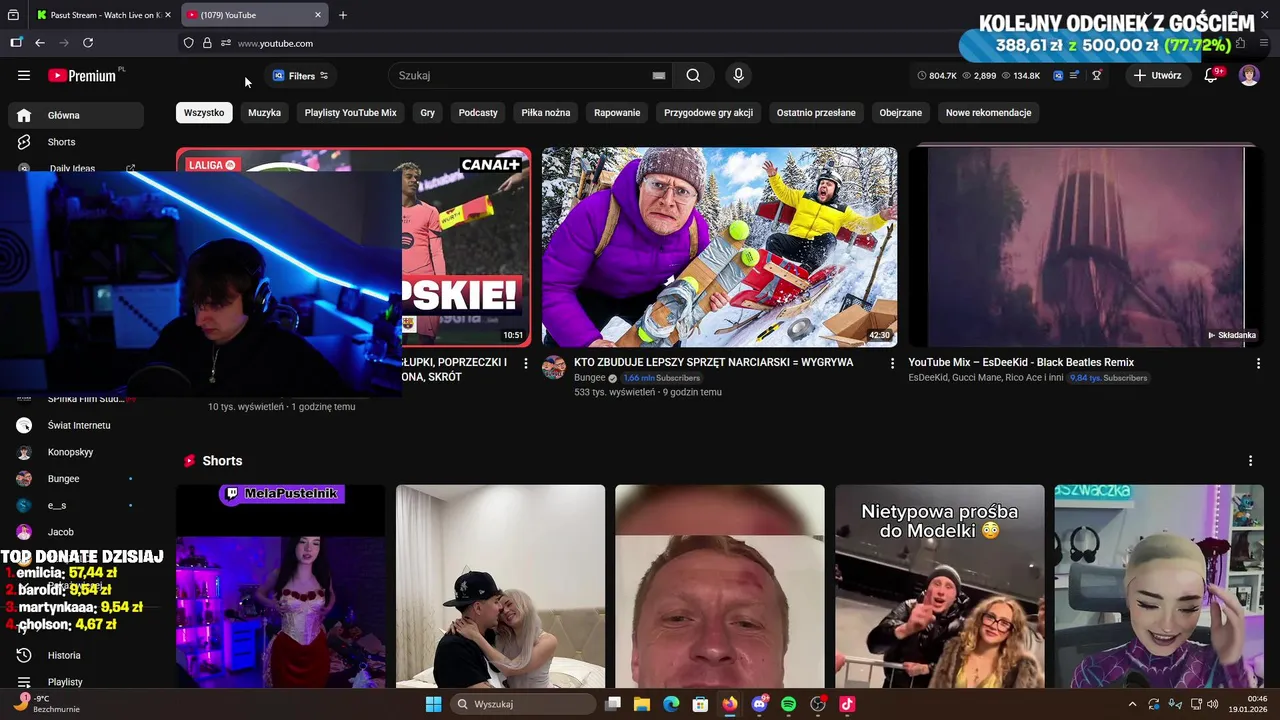Image resolution: width=1280 pixels, height=720 pixels.
Task: Open the Firefox tab list icon
Action: click(x=13, y=15)
